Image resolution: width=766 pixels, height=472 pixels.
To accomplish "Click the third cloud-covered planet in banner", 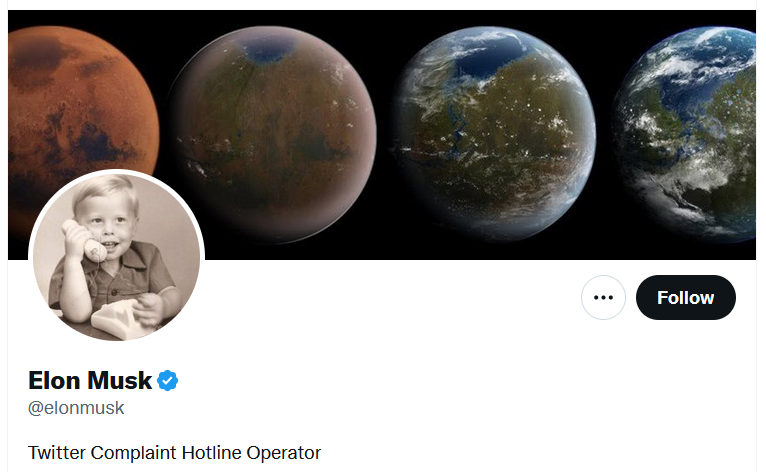I will (493, 134).
